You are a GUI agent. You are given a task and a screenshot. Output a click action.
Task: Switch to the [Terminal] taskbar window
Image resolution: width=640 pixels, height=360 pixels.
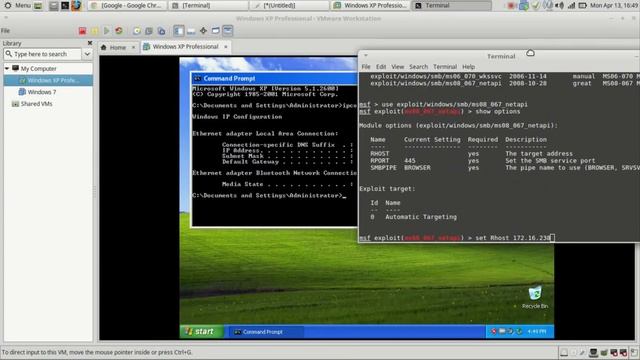(x=208, y=5)
